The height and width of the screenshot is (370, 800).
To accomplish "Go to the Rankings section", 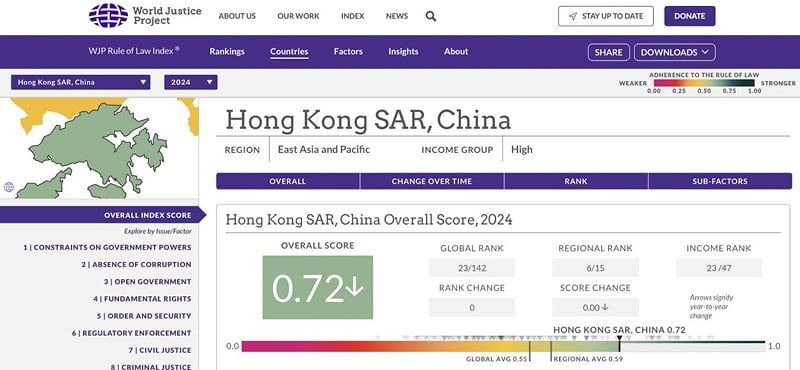I will [x=227, y=52].
